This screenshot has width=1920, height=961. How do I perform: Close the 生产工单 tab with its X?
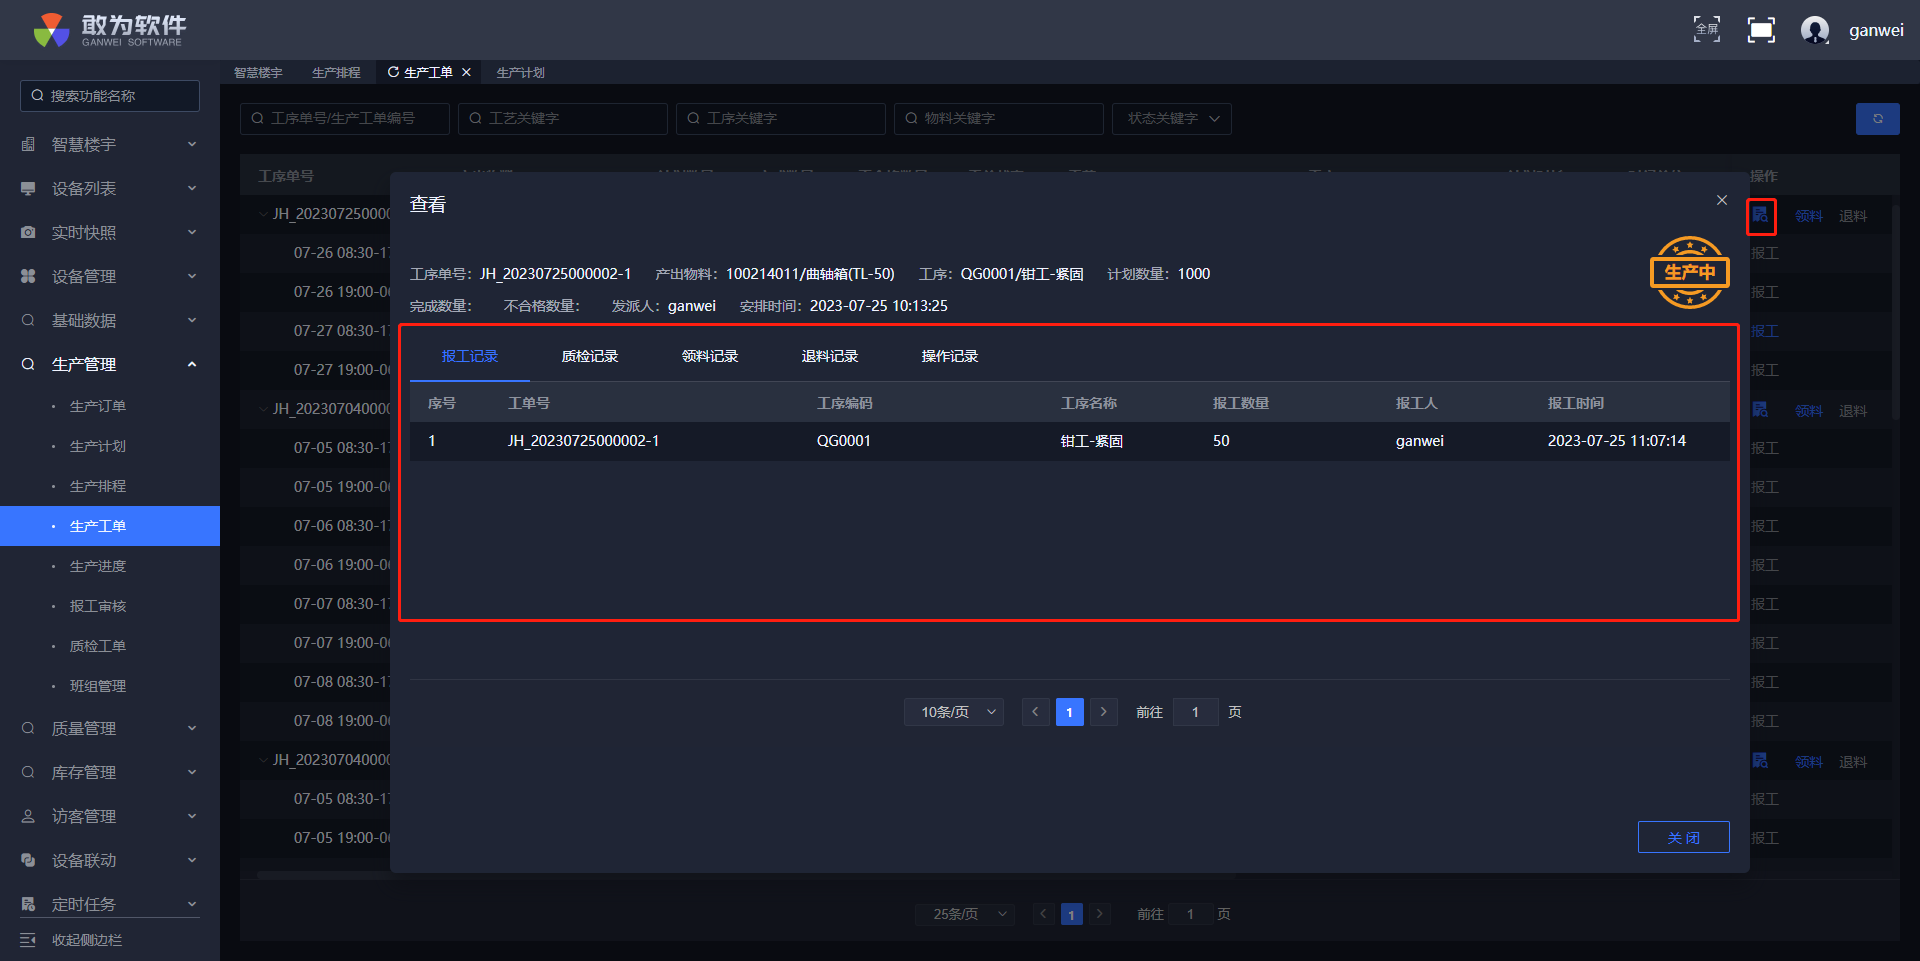coord(466,72)
